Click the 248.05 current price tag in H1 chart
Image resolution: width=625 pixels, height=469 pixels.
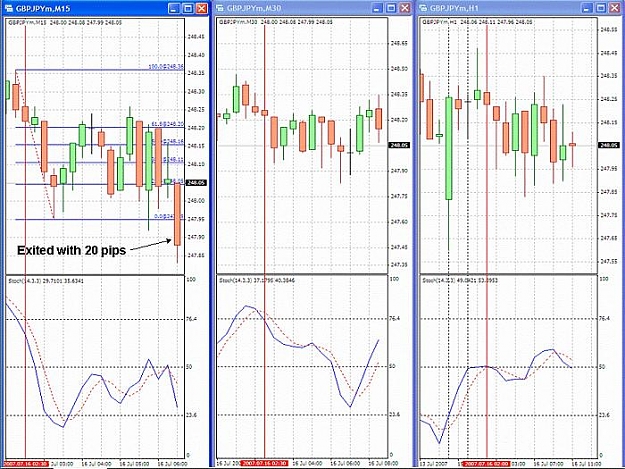pyautogui.click(x=609, y=145)
